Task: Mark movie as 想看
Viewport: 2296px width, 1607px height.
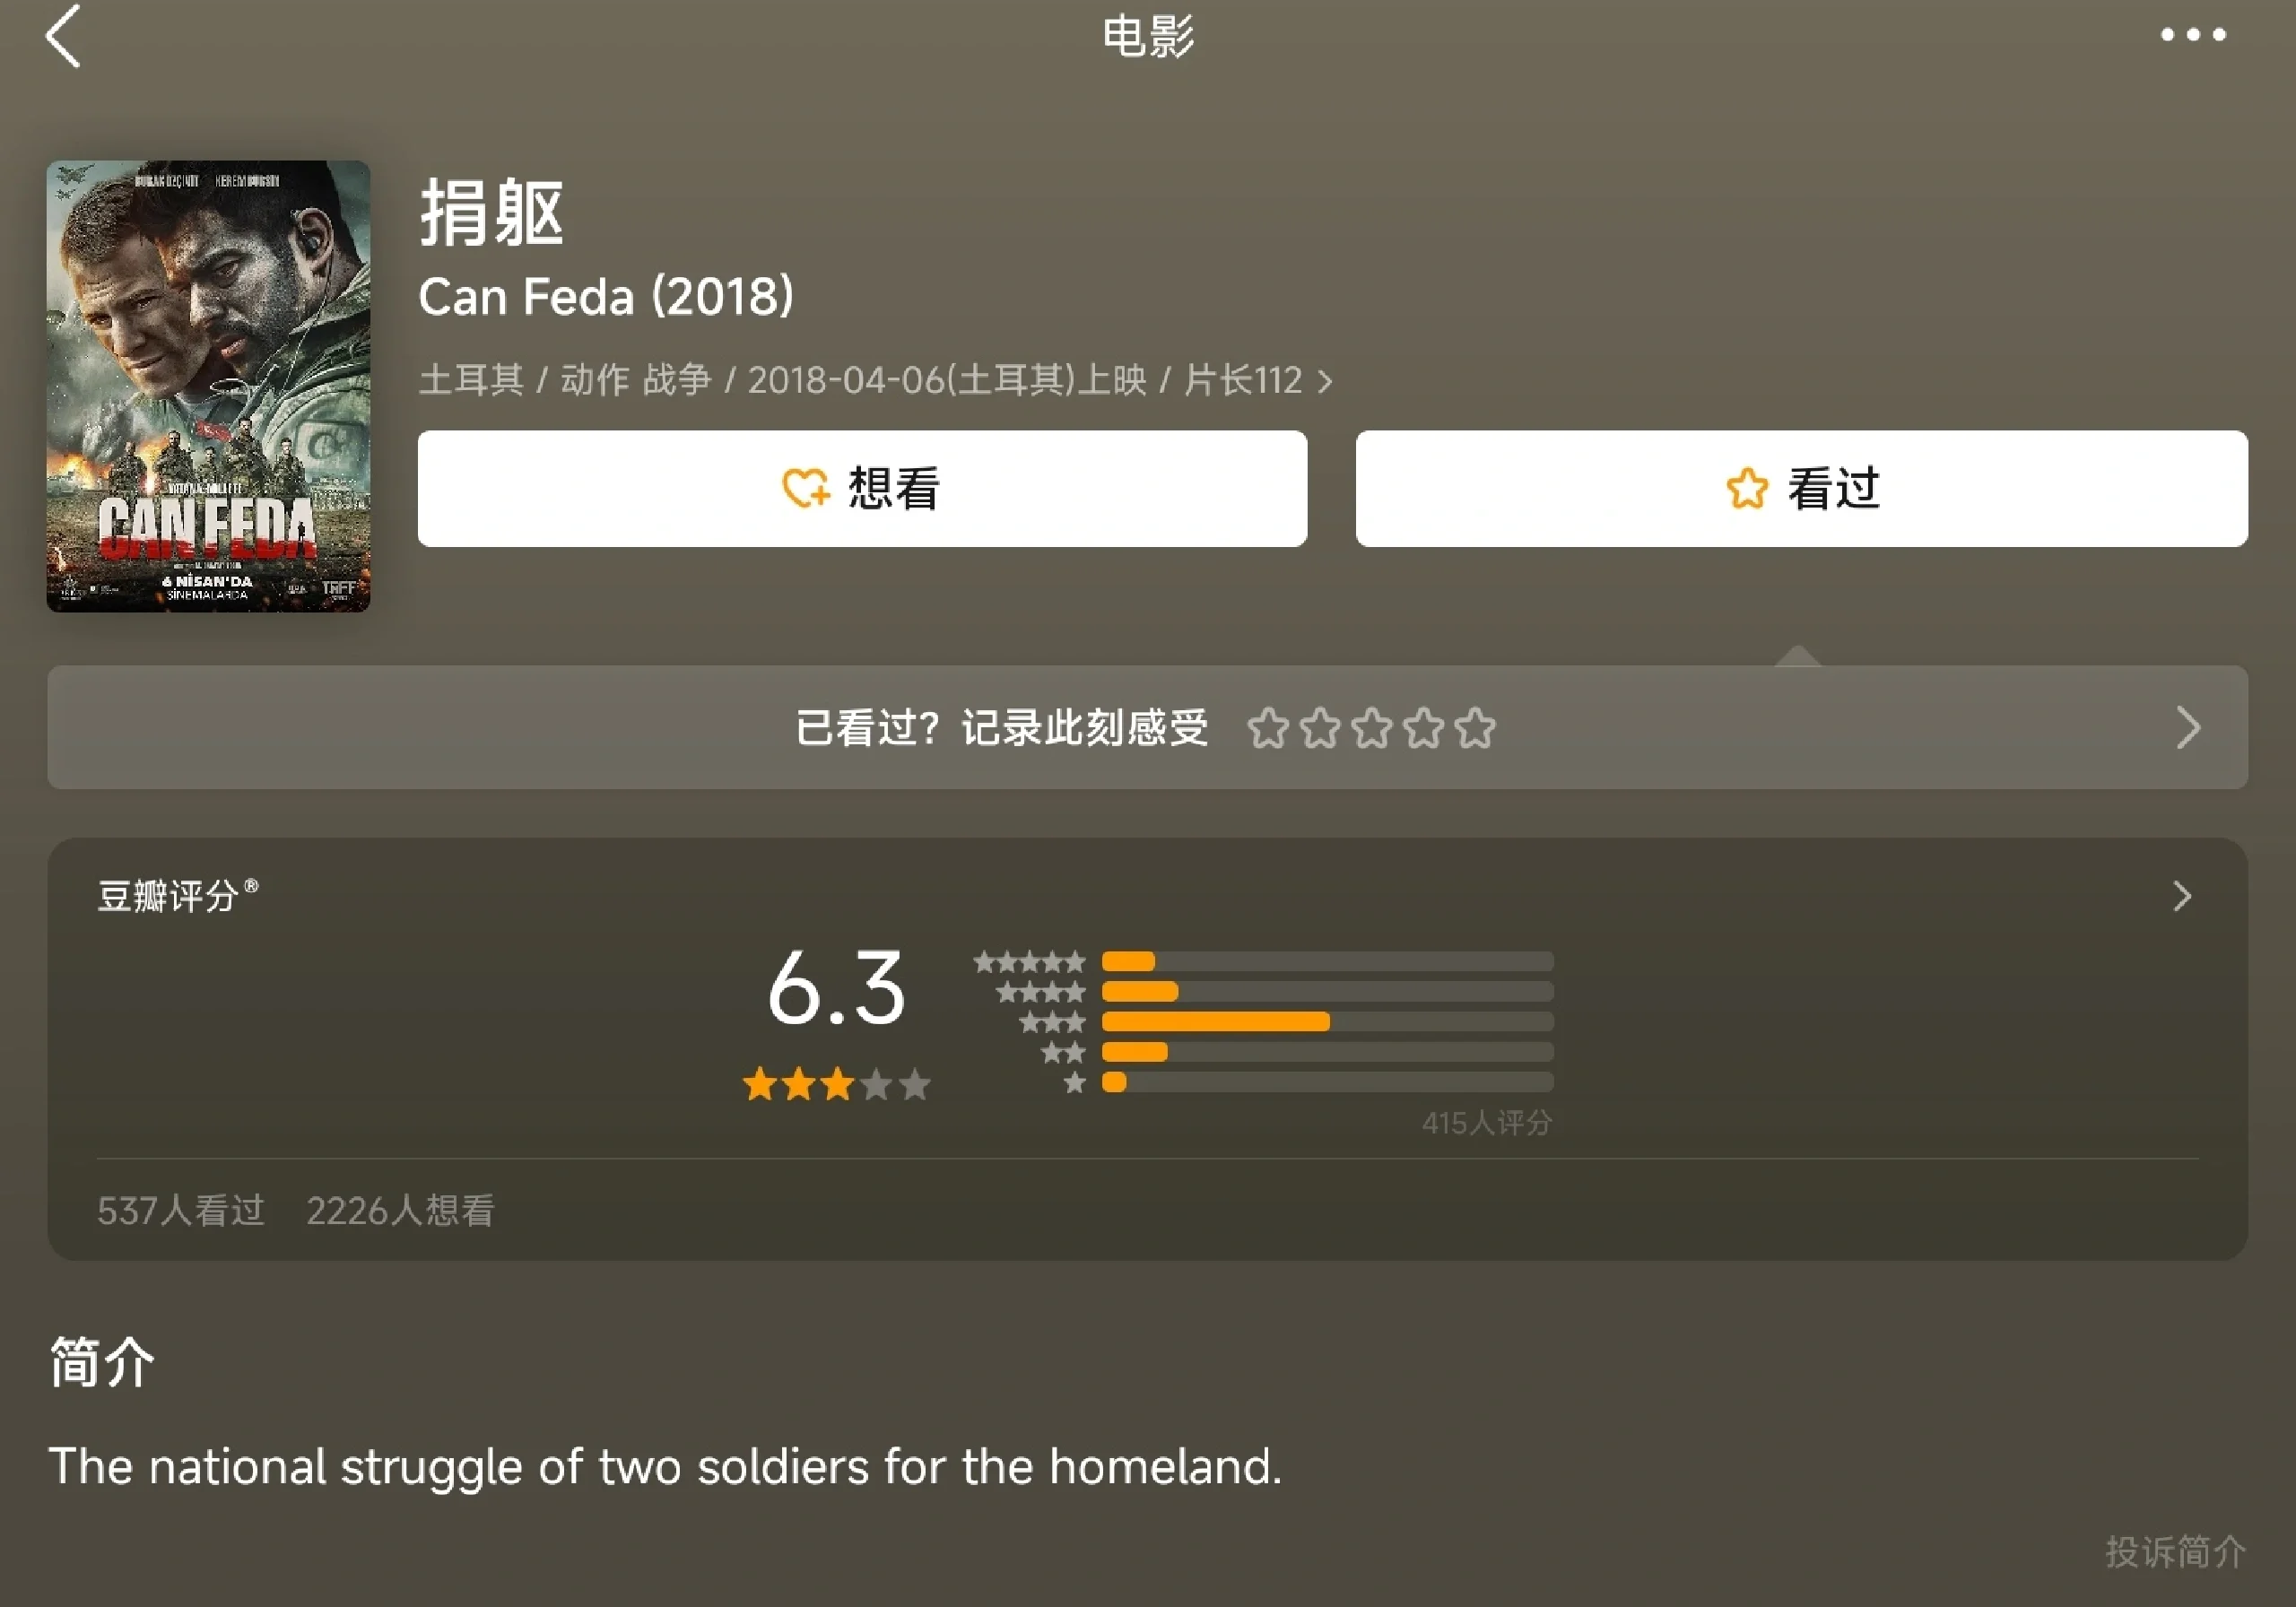Action: pyautogui.click(x=862, y=488)
